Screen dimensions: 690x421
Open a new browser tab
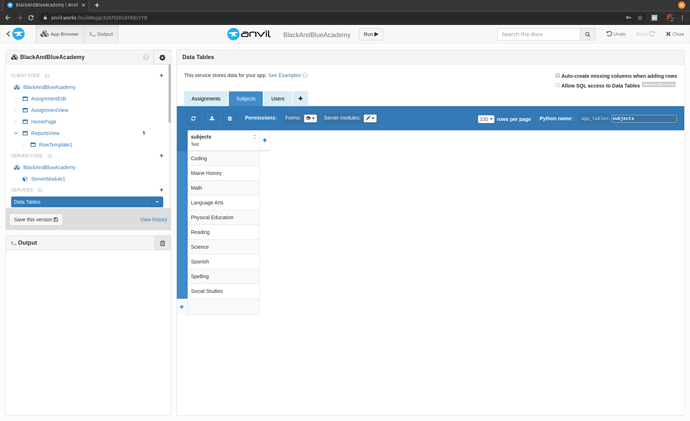[97, 5]
